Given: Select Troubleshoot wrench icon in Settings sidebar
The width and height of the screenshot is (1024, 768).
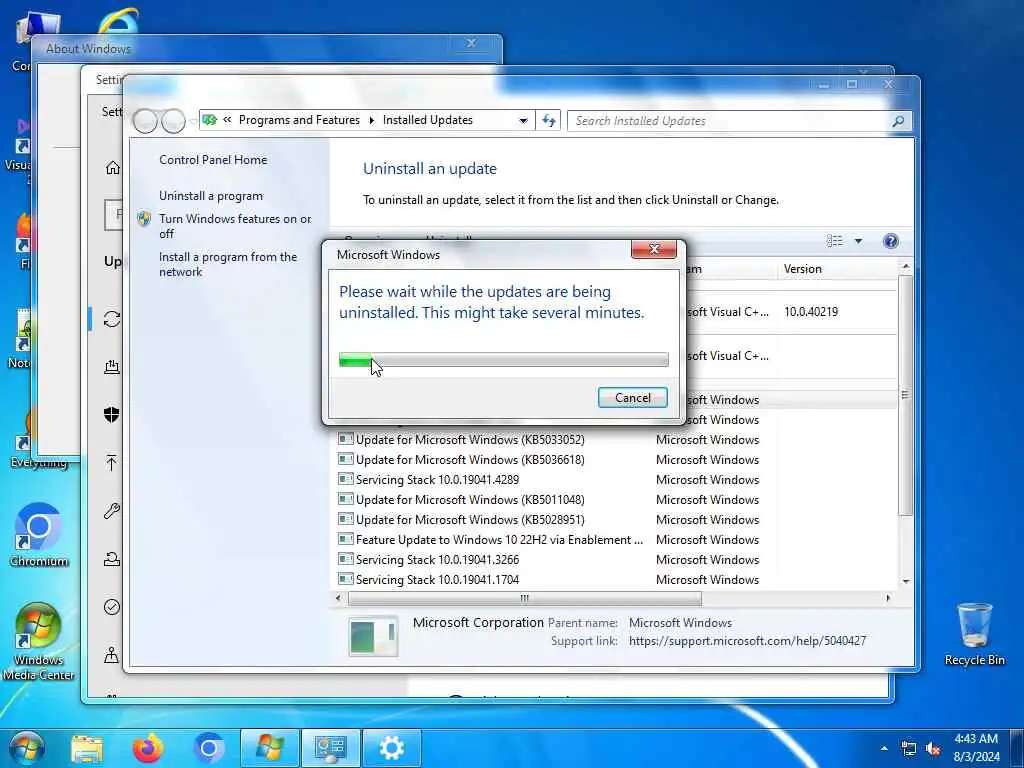Looking at the screenshot, I should click(112, 511).
